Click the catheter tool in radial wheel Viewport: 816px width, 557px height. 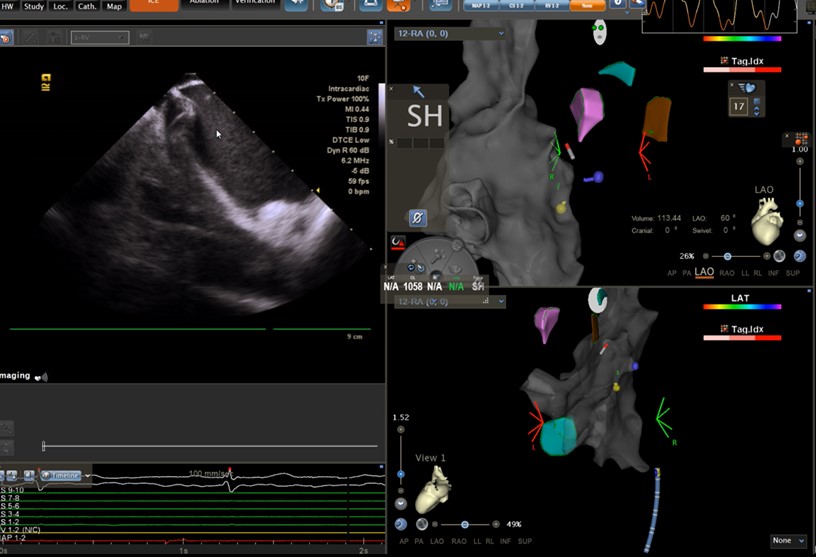tap(436, 256)
